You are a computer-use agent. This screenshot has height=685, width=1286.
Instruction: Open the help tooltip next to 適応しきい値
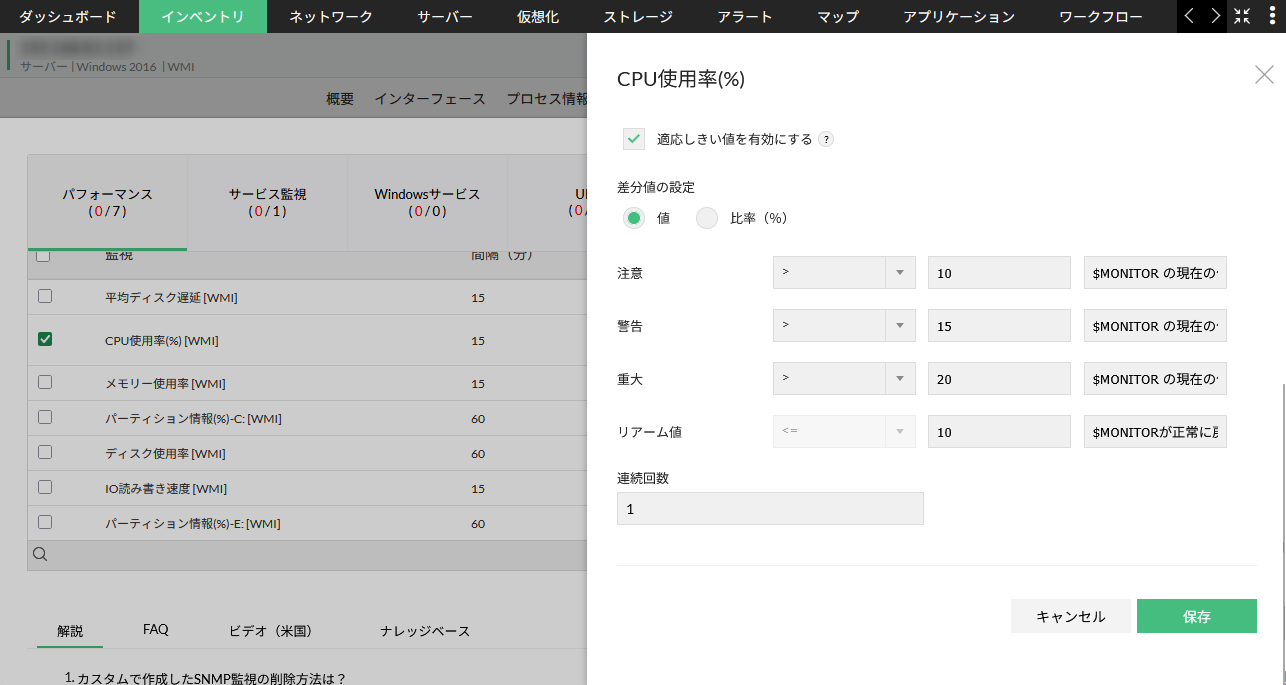point(826,139)
